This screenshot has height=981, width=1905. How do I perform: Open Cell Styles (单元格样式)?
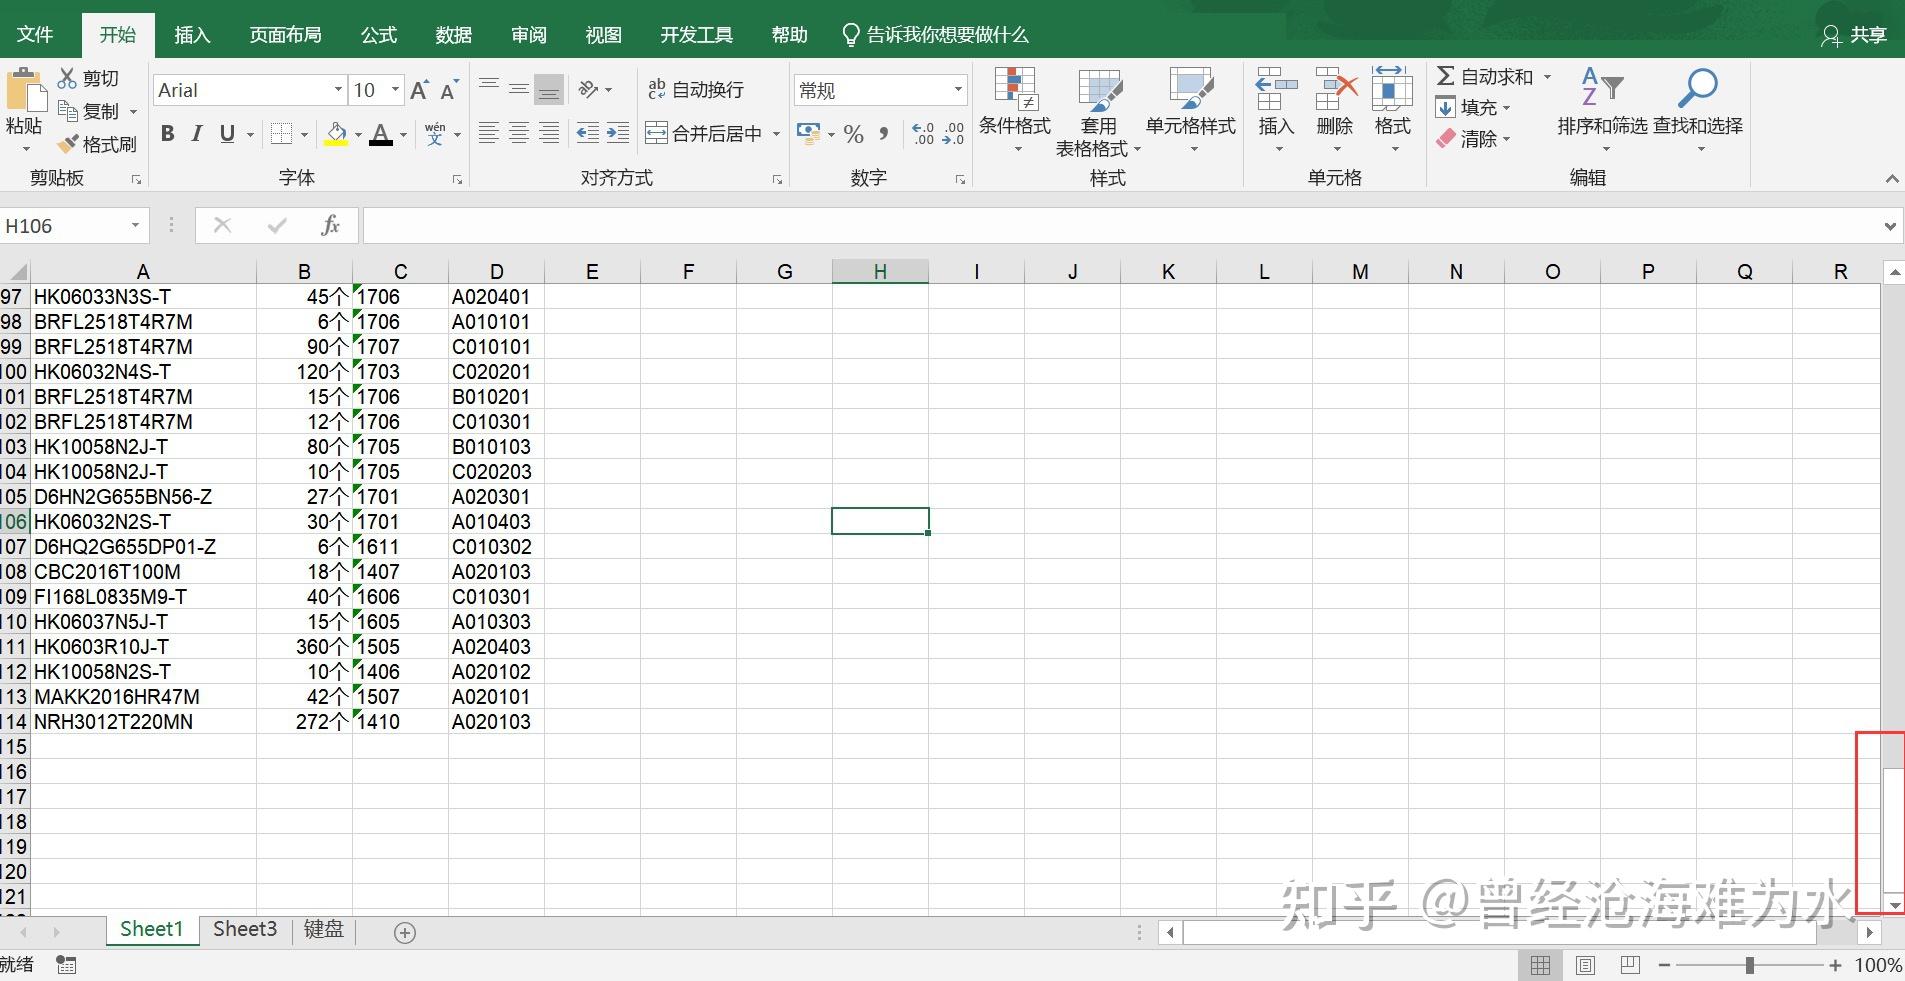(x=1191, y=111)
